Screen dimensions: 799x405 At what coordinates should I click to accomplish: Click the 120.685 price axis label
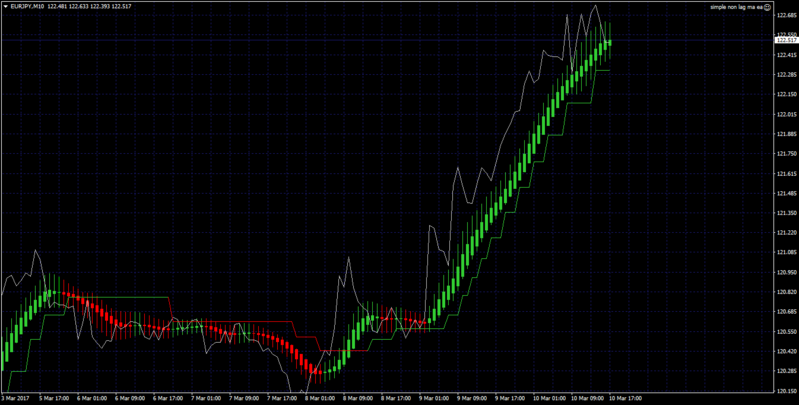click(786, 312)
